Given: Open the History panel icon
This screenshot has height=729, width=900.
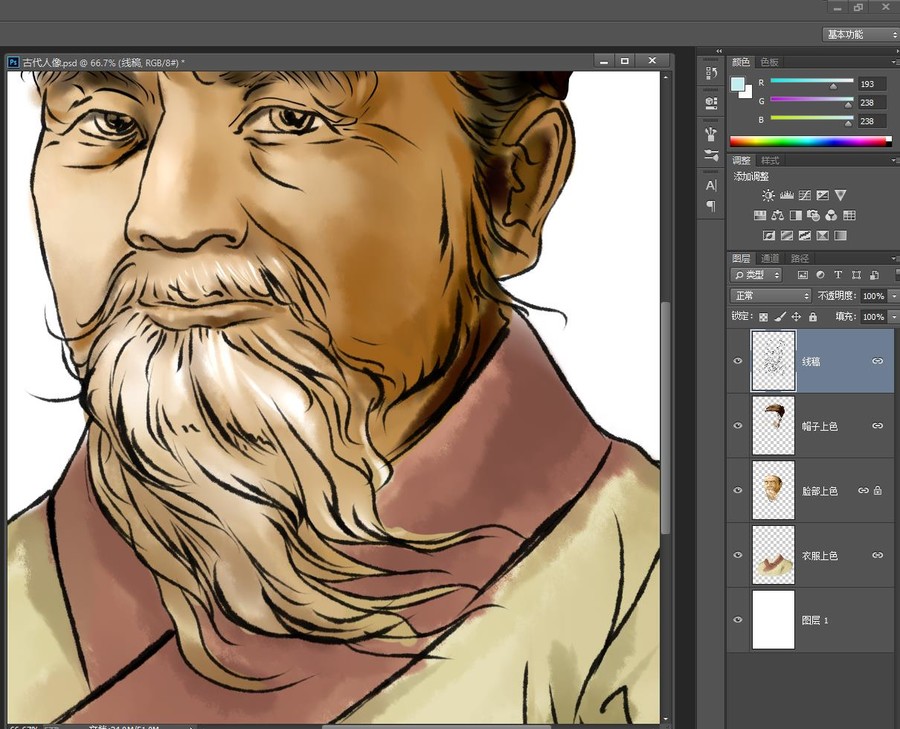Looking at the screenshot, I should coord(712,73).
